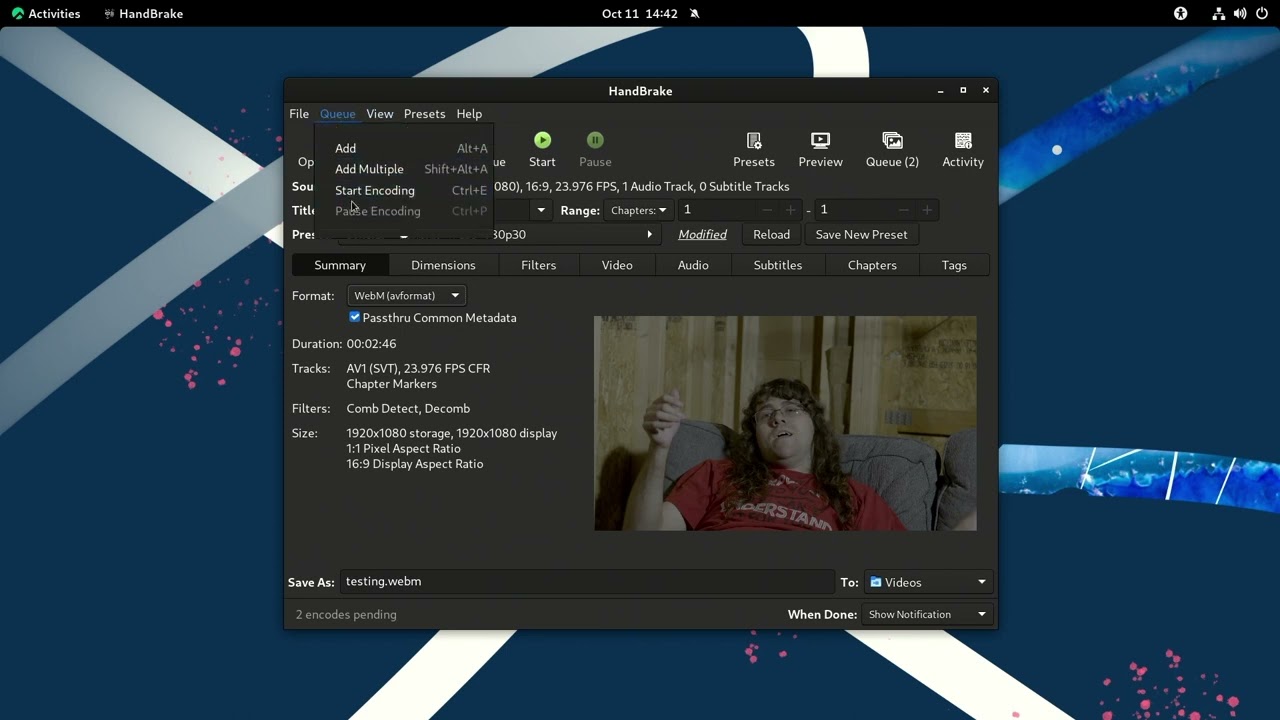Expand the Title dropdown arrow
Viewport: 1280px width, 720px height.
pos(541,210)
